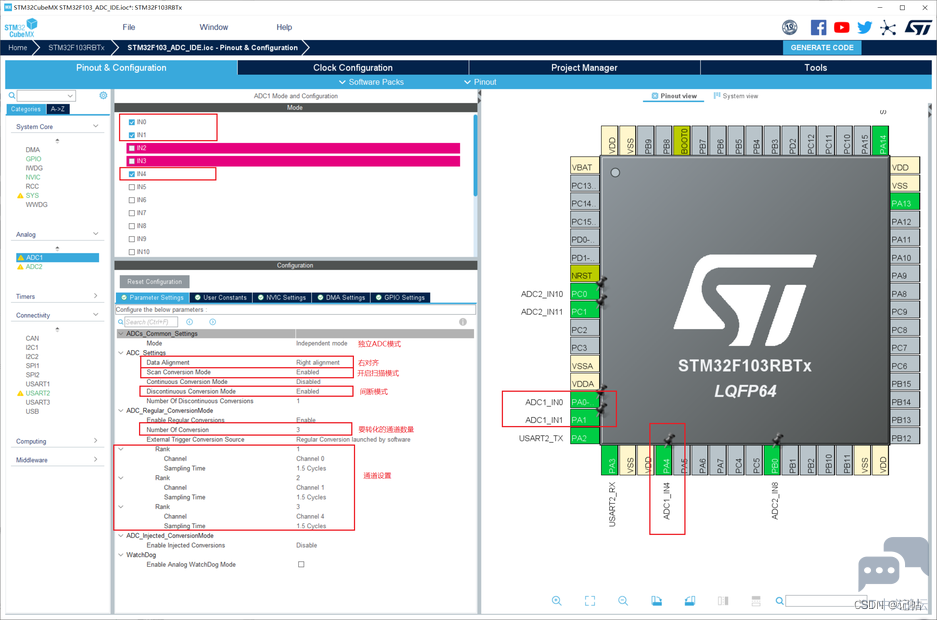Open the Help menu

[x=284, y=27]
